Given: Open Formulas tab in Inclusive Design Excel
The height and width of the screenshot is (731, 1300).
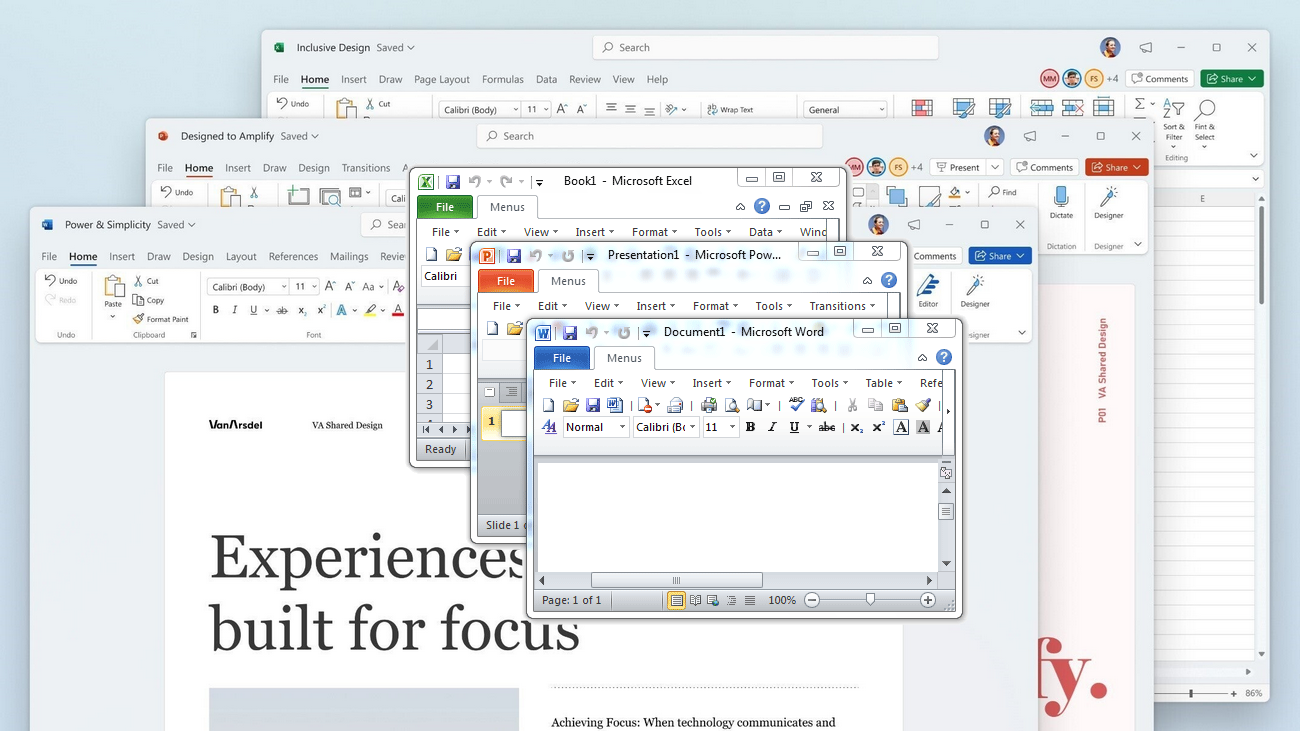Looking at the screenshot, I should click(503, 79).
